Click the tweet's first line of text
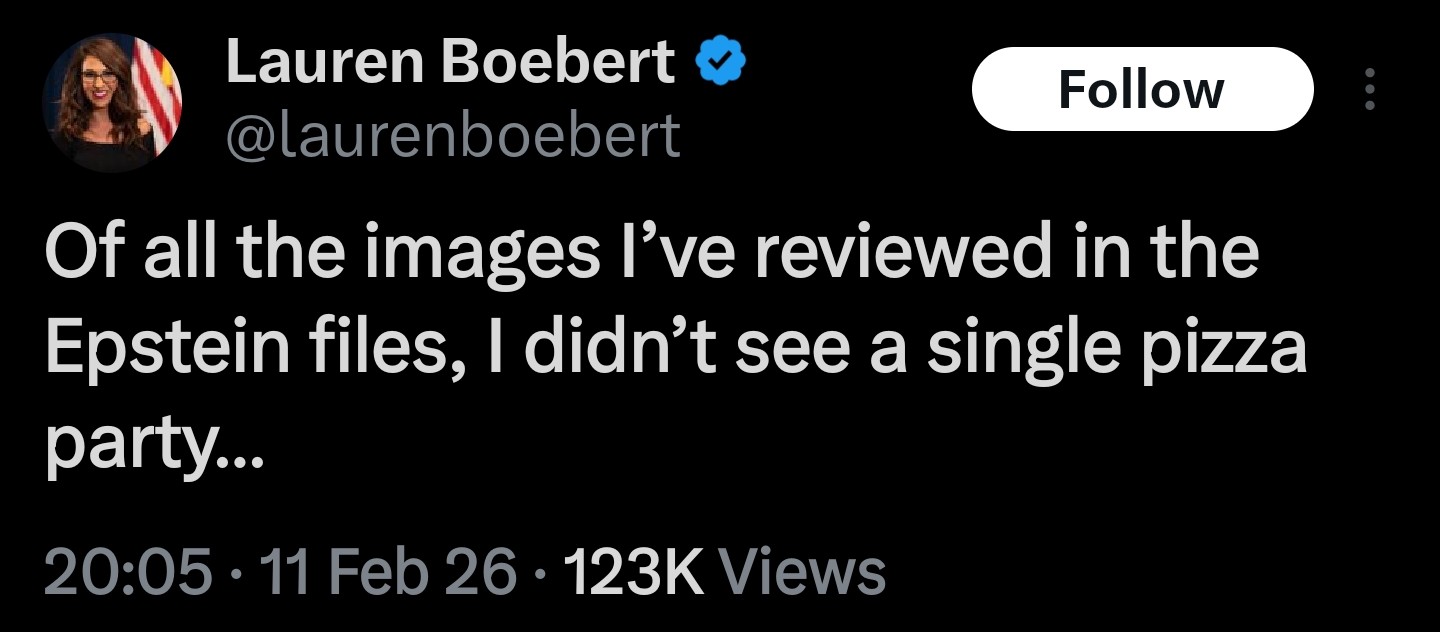1440x632 pixels. [650, 252]
